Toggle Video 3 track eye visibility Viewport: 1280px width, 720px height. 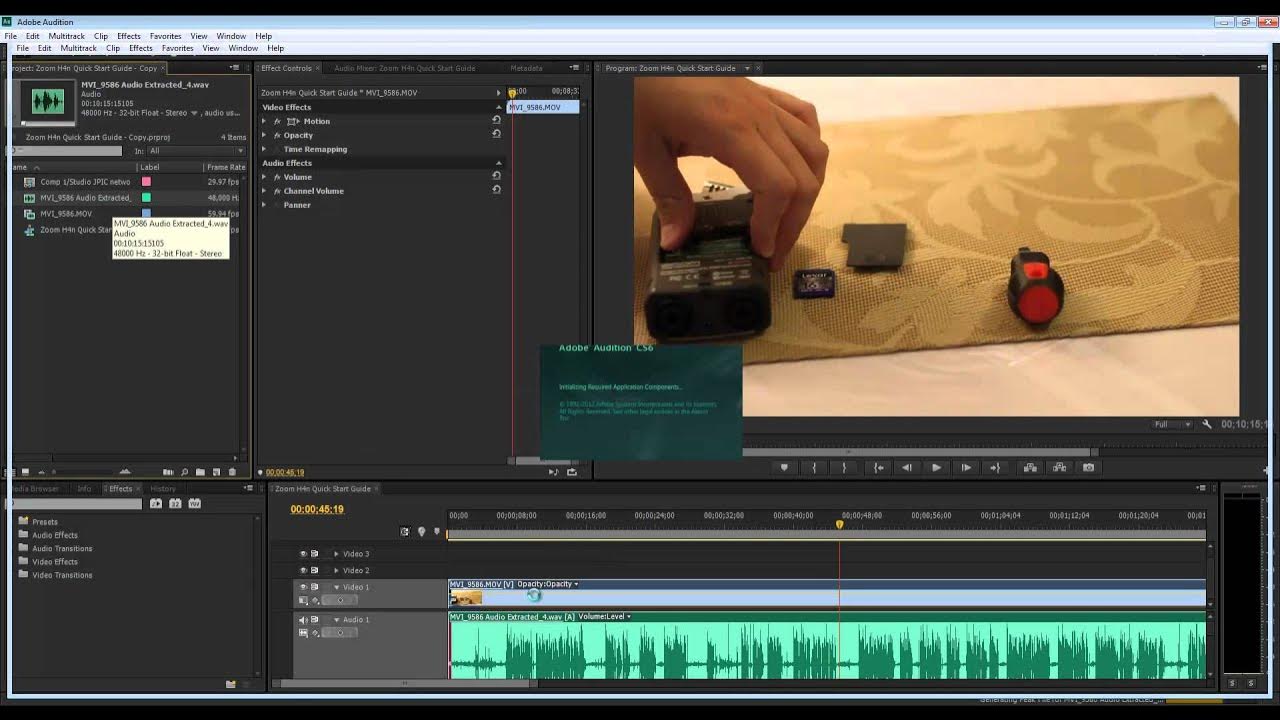point(303,553)
